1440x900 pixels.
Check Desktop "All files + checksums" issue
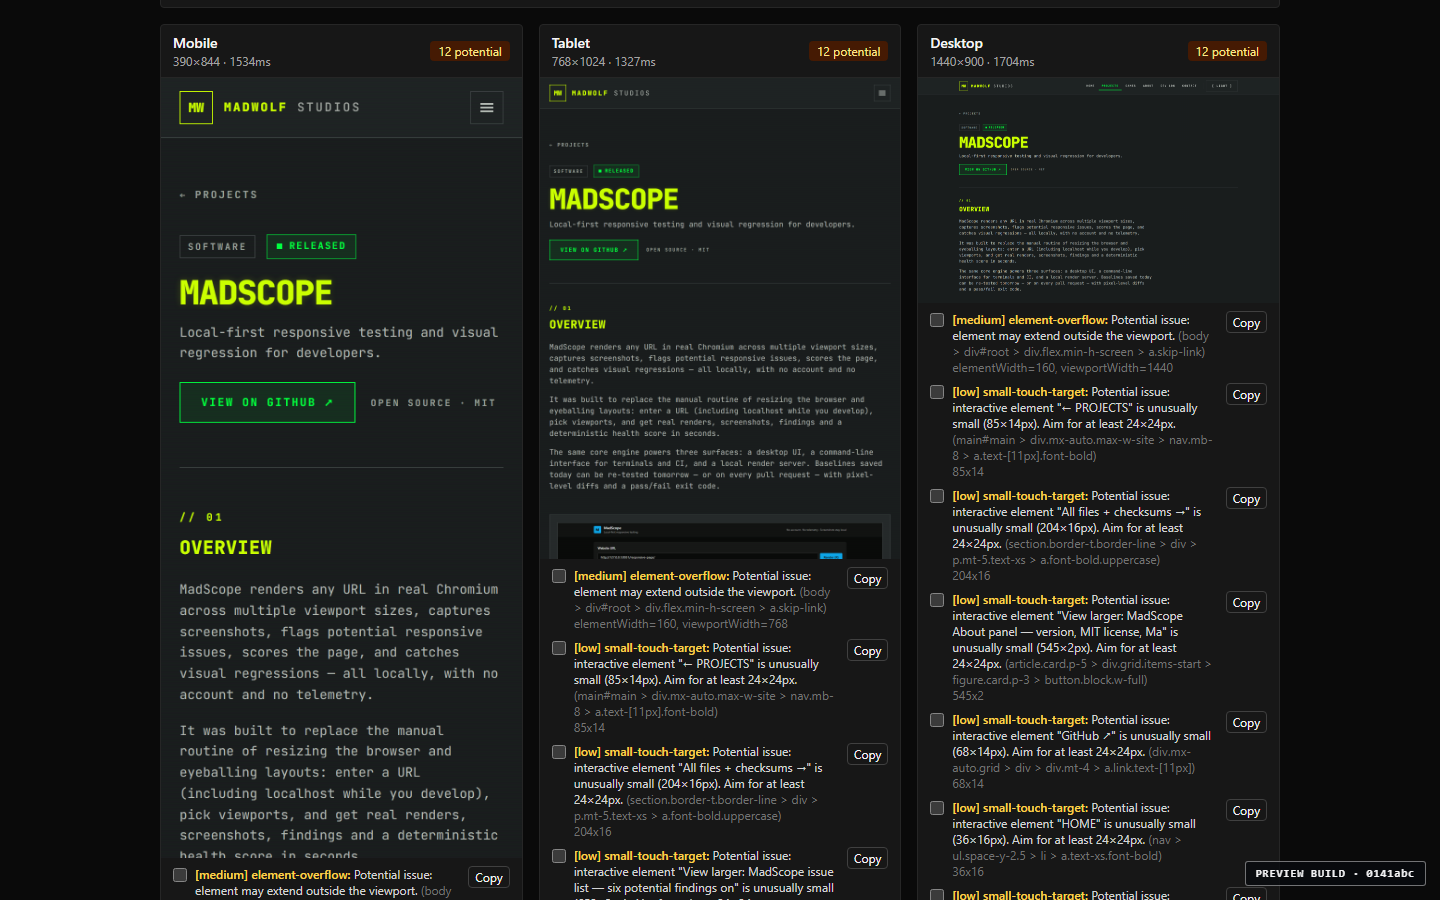click(x=937, y=496)
